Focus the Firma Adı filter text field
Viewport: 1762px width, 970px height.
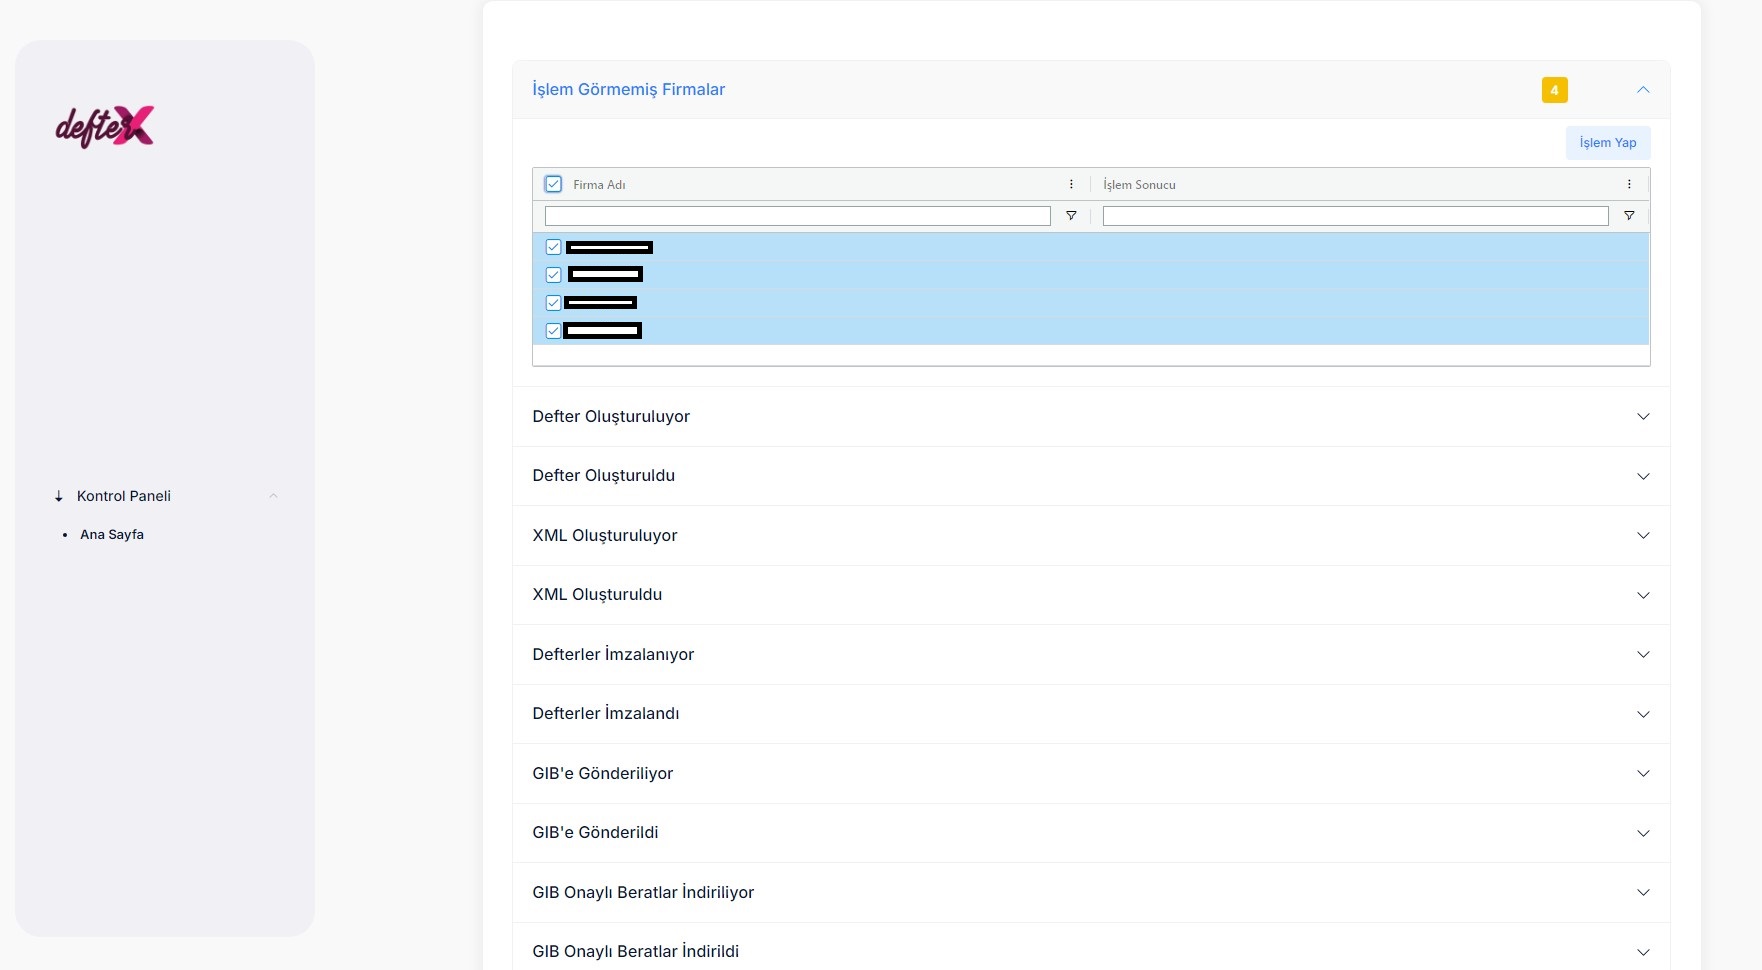(797, 216)
